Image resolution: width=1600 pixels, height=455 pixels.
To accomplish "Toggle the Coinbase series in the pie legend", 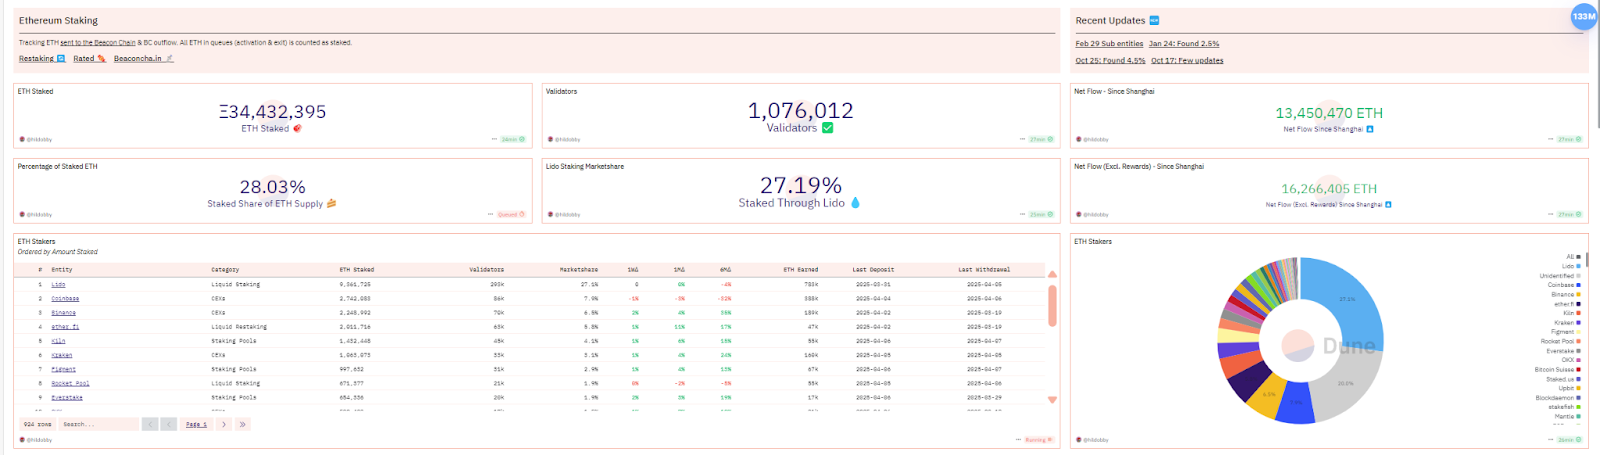I will click(x=1564, y=285).
